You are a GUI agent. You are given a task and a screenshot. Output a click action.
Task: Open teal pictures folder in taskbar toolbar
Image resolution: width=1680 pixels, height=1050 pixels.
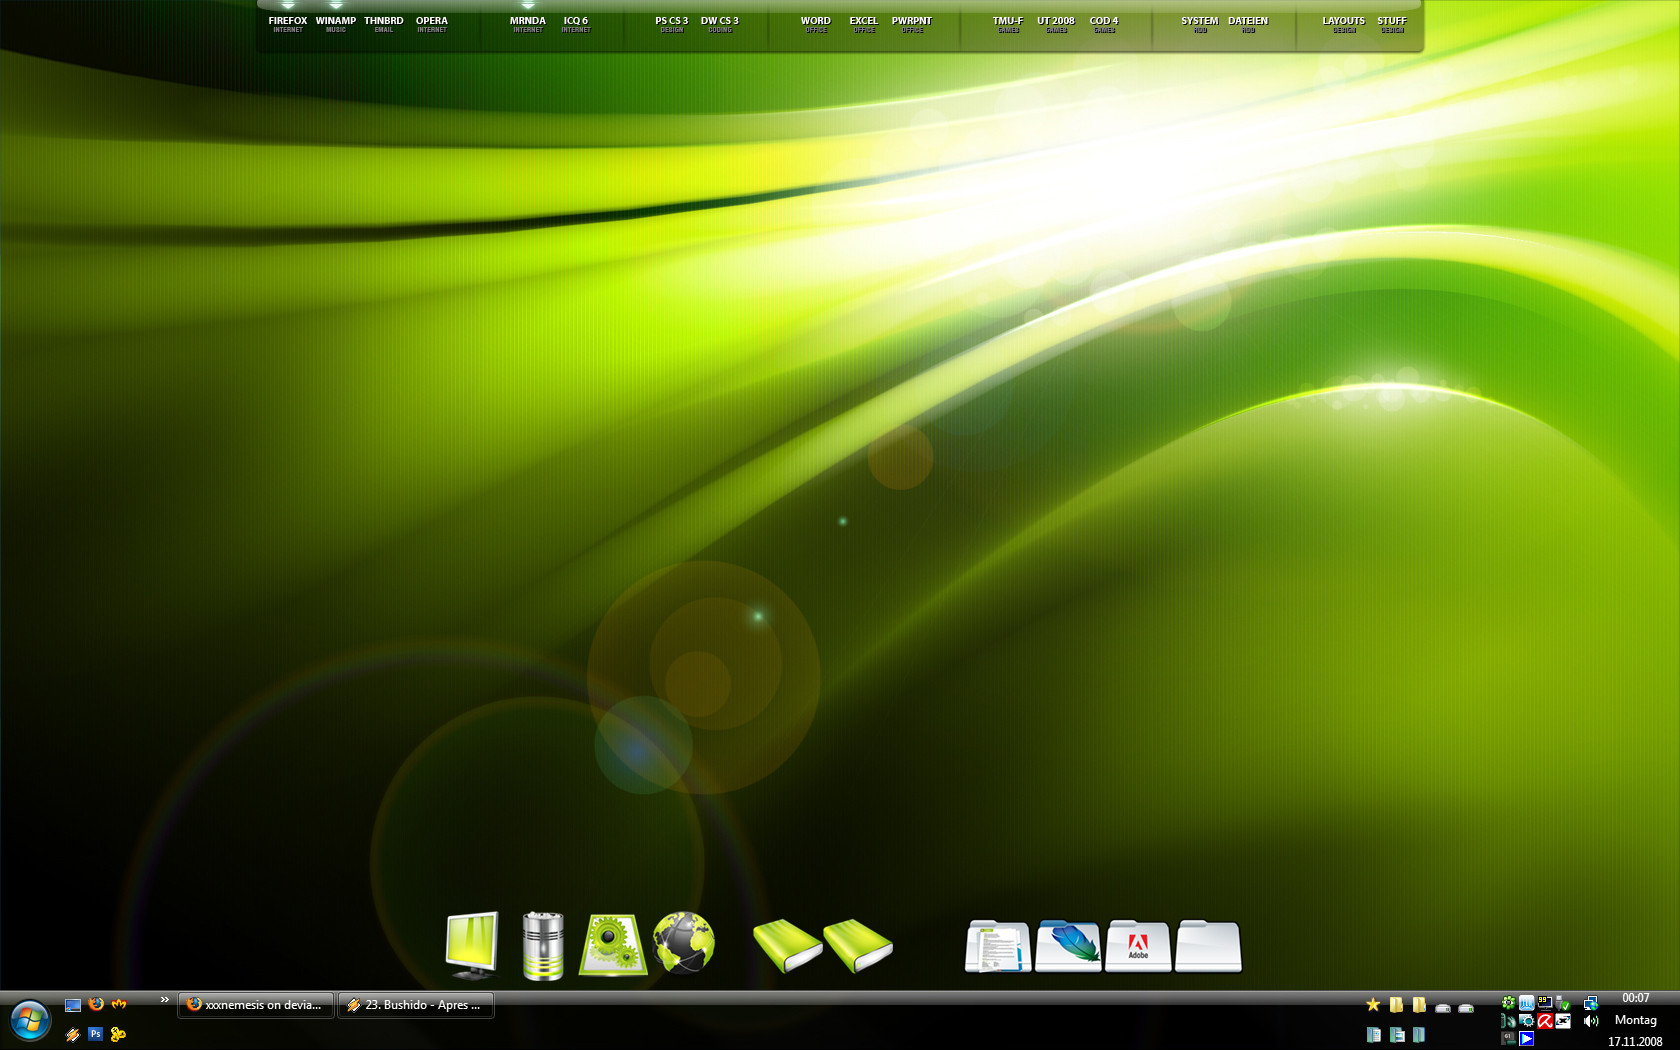[1397, 1035]
